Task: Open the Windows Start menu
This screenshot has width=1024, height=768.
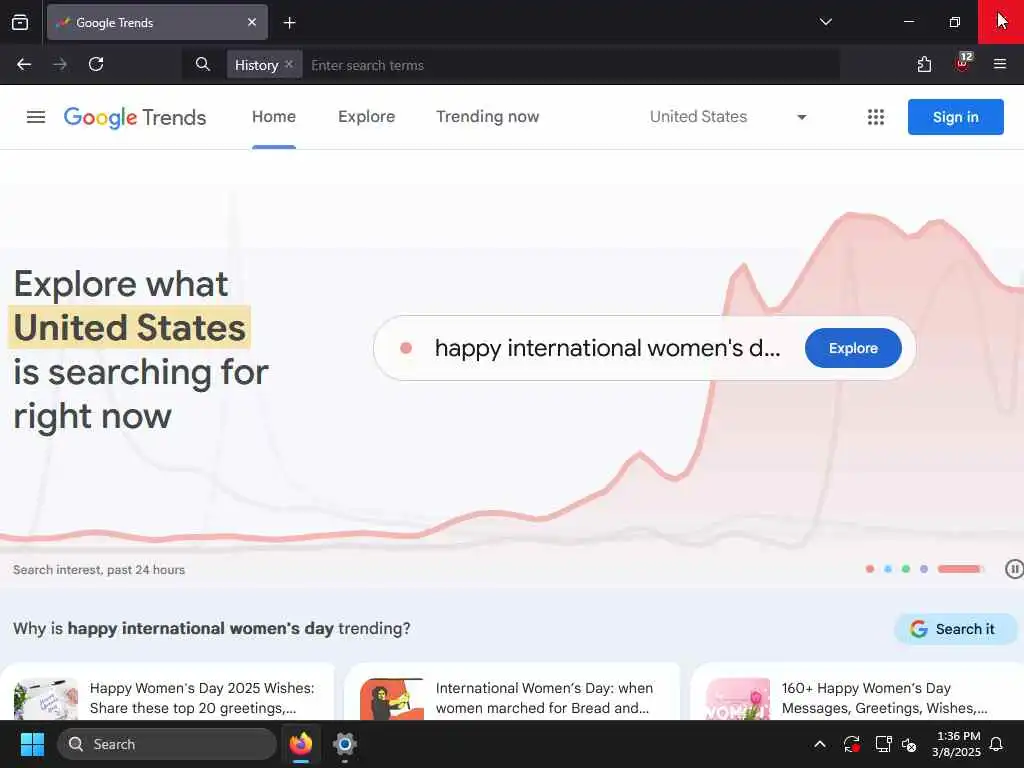Action: click(x=32, y=744)
